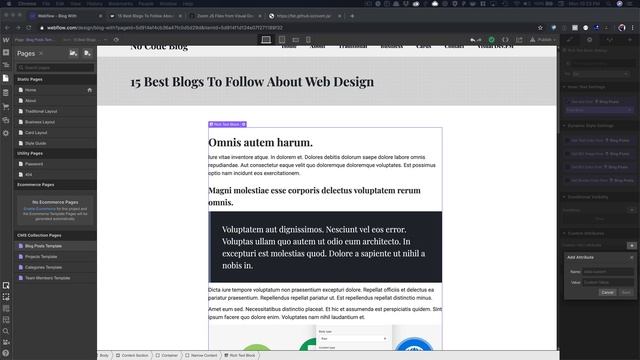640x360 pixels.
Task: Open the About page
Action: [56, 100]
